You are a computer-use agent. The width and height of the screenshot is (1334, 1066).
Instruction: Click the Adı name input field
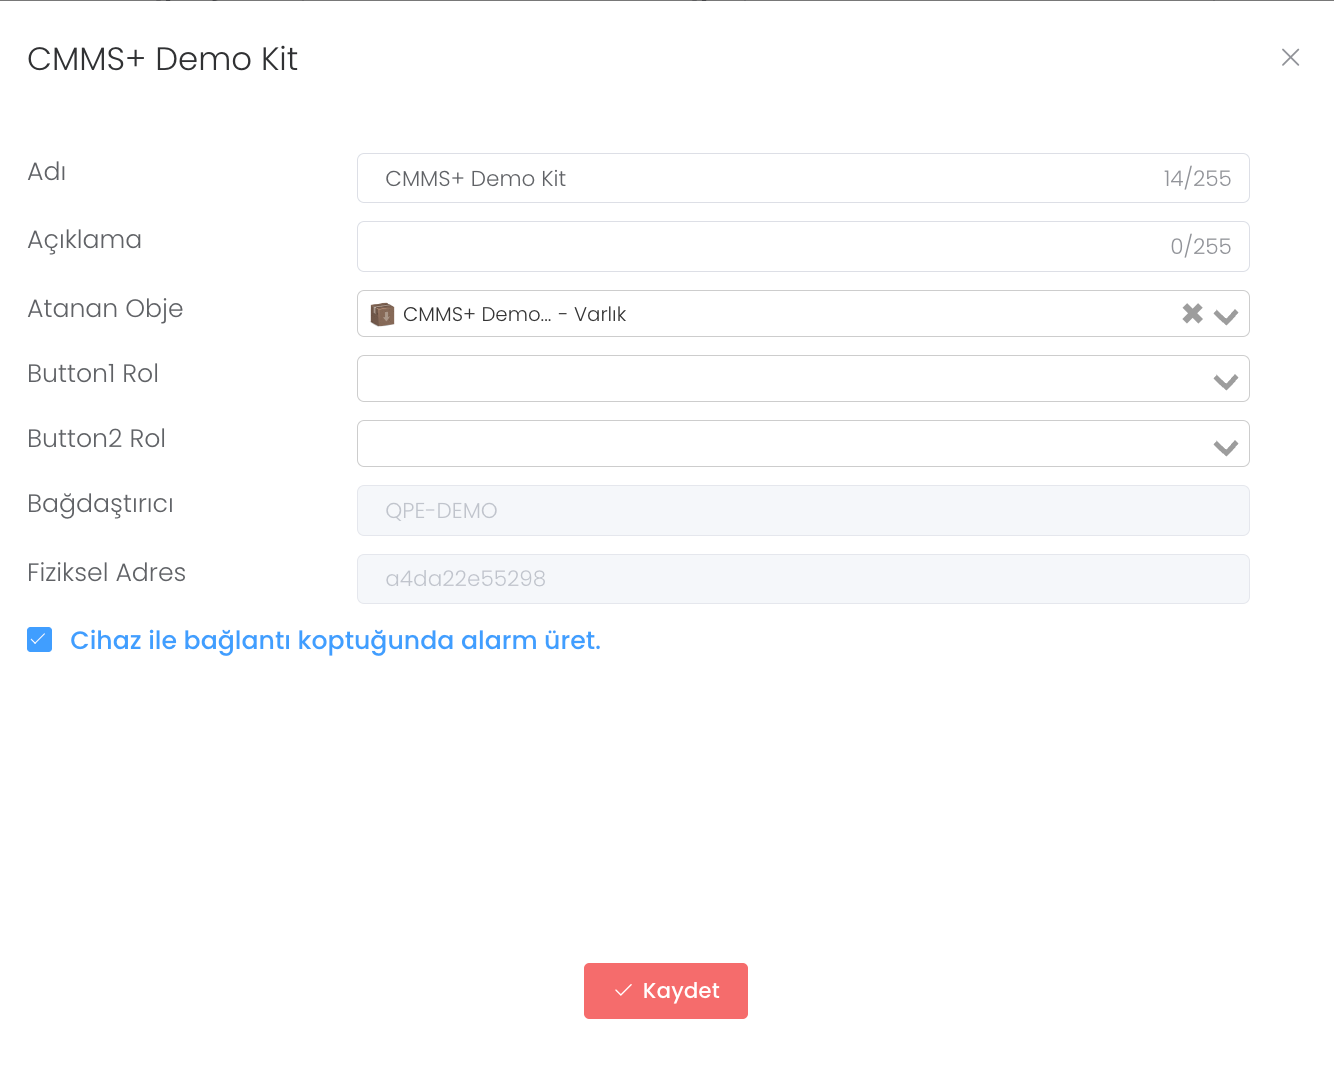760,179
